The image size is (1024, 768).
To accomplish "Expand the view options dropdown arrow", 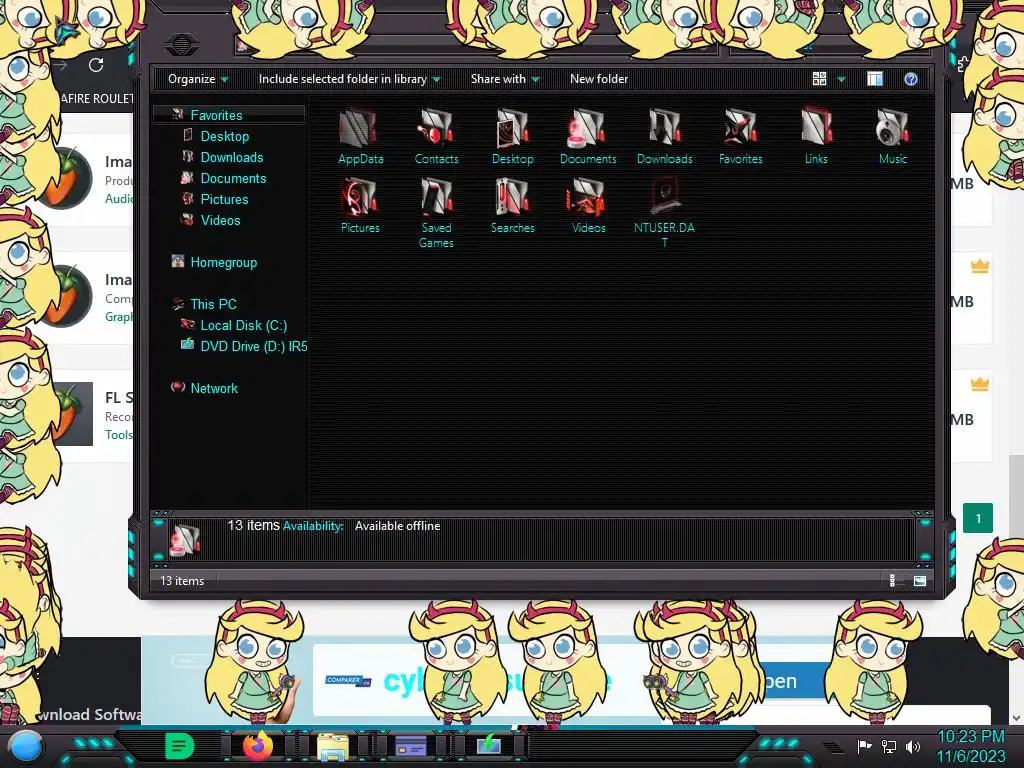I will point(841,79).
